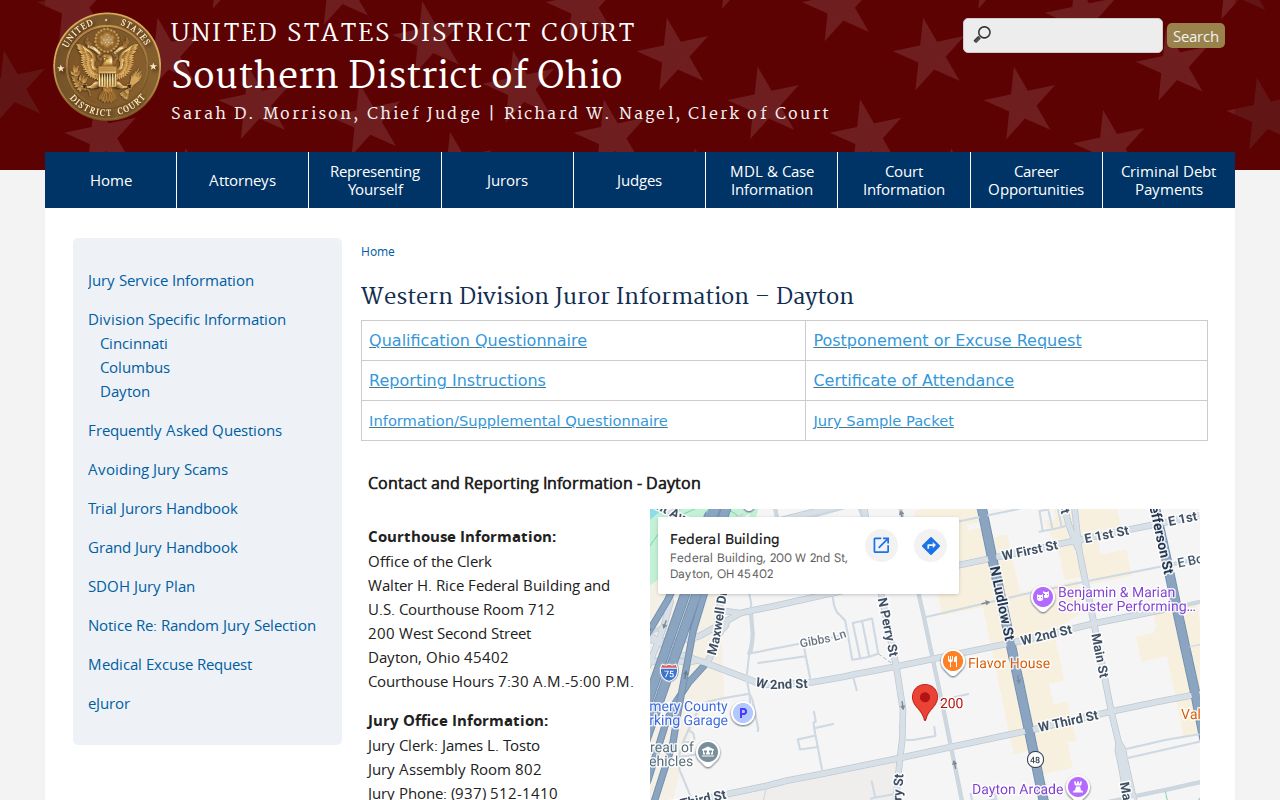Click the Interstate 75 shield on map

coord(668,673)
